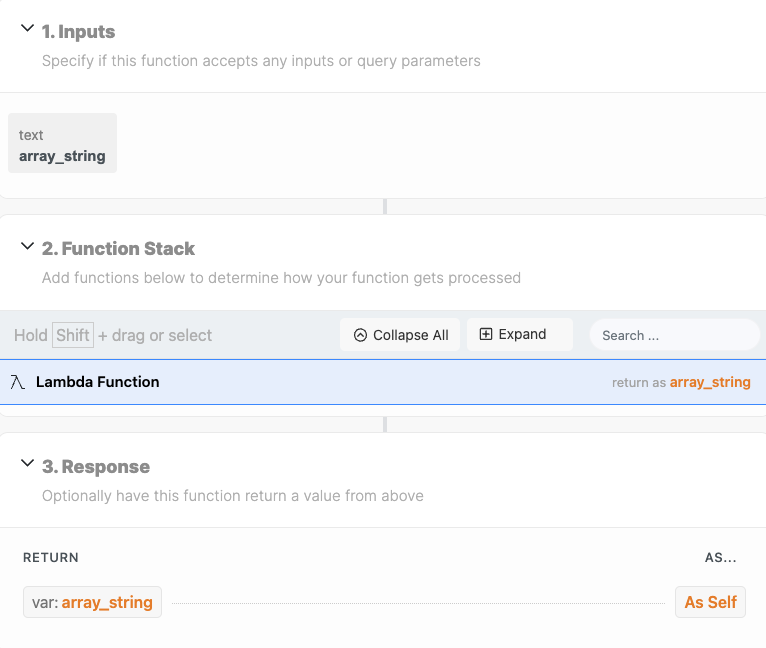Viewport: 766px width, 648px height.
Task: Click the 3. Response heading
Action: (96, 467)
